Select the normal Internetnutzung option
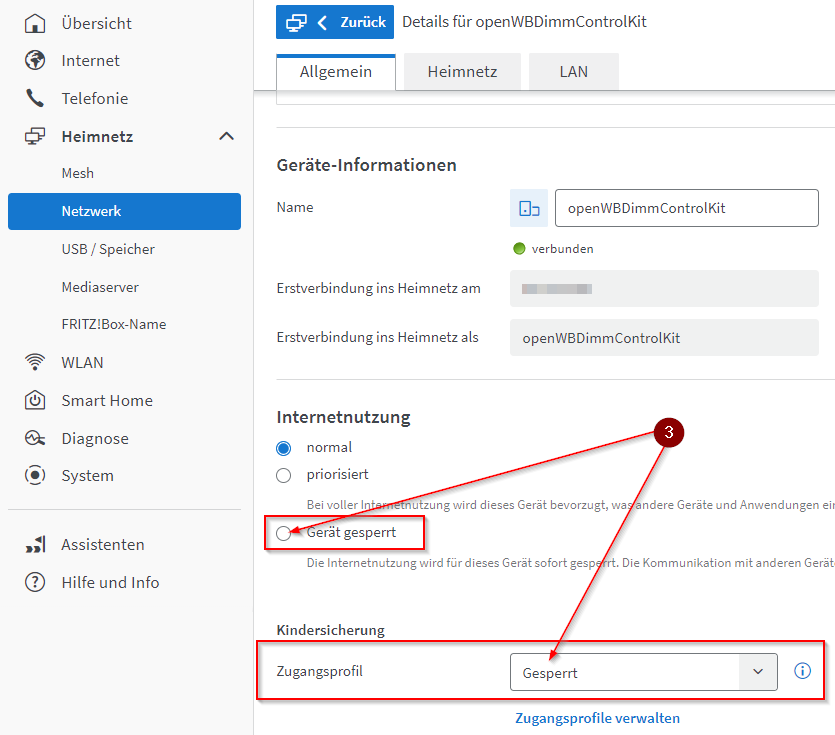This screenshot has height=735, width=835. tap(284, 448)
